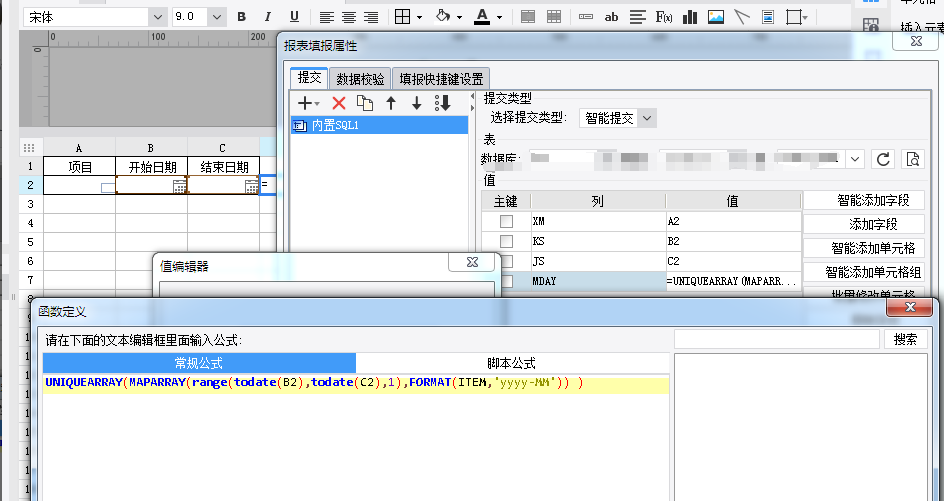Toggle italic formatting in the toolbar
The image size is (944, 501).
point(268,17)
